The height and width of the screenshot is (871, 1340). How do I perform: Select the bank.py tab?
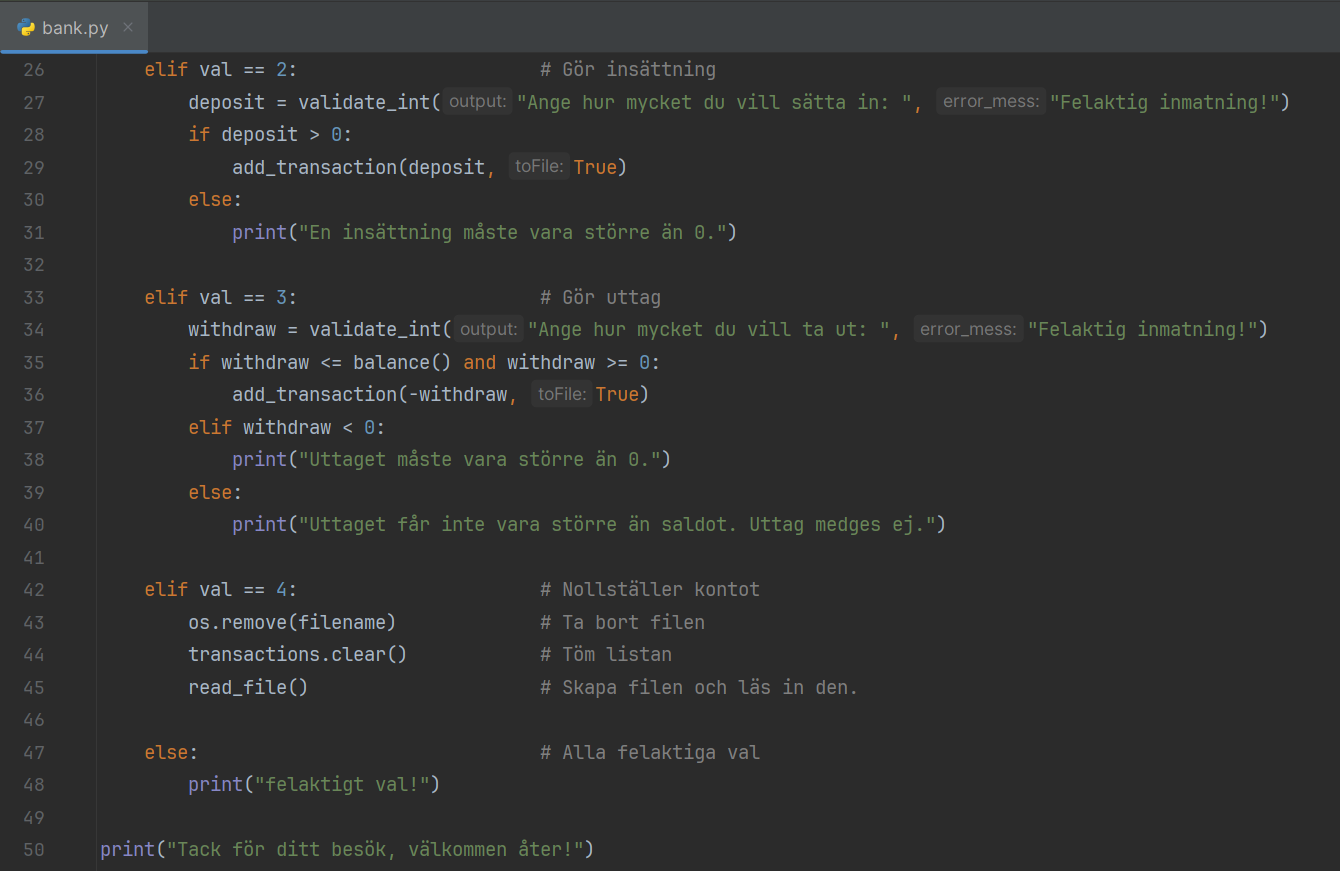(x=75, y=27)
